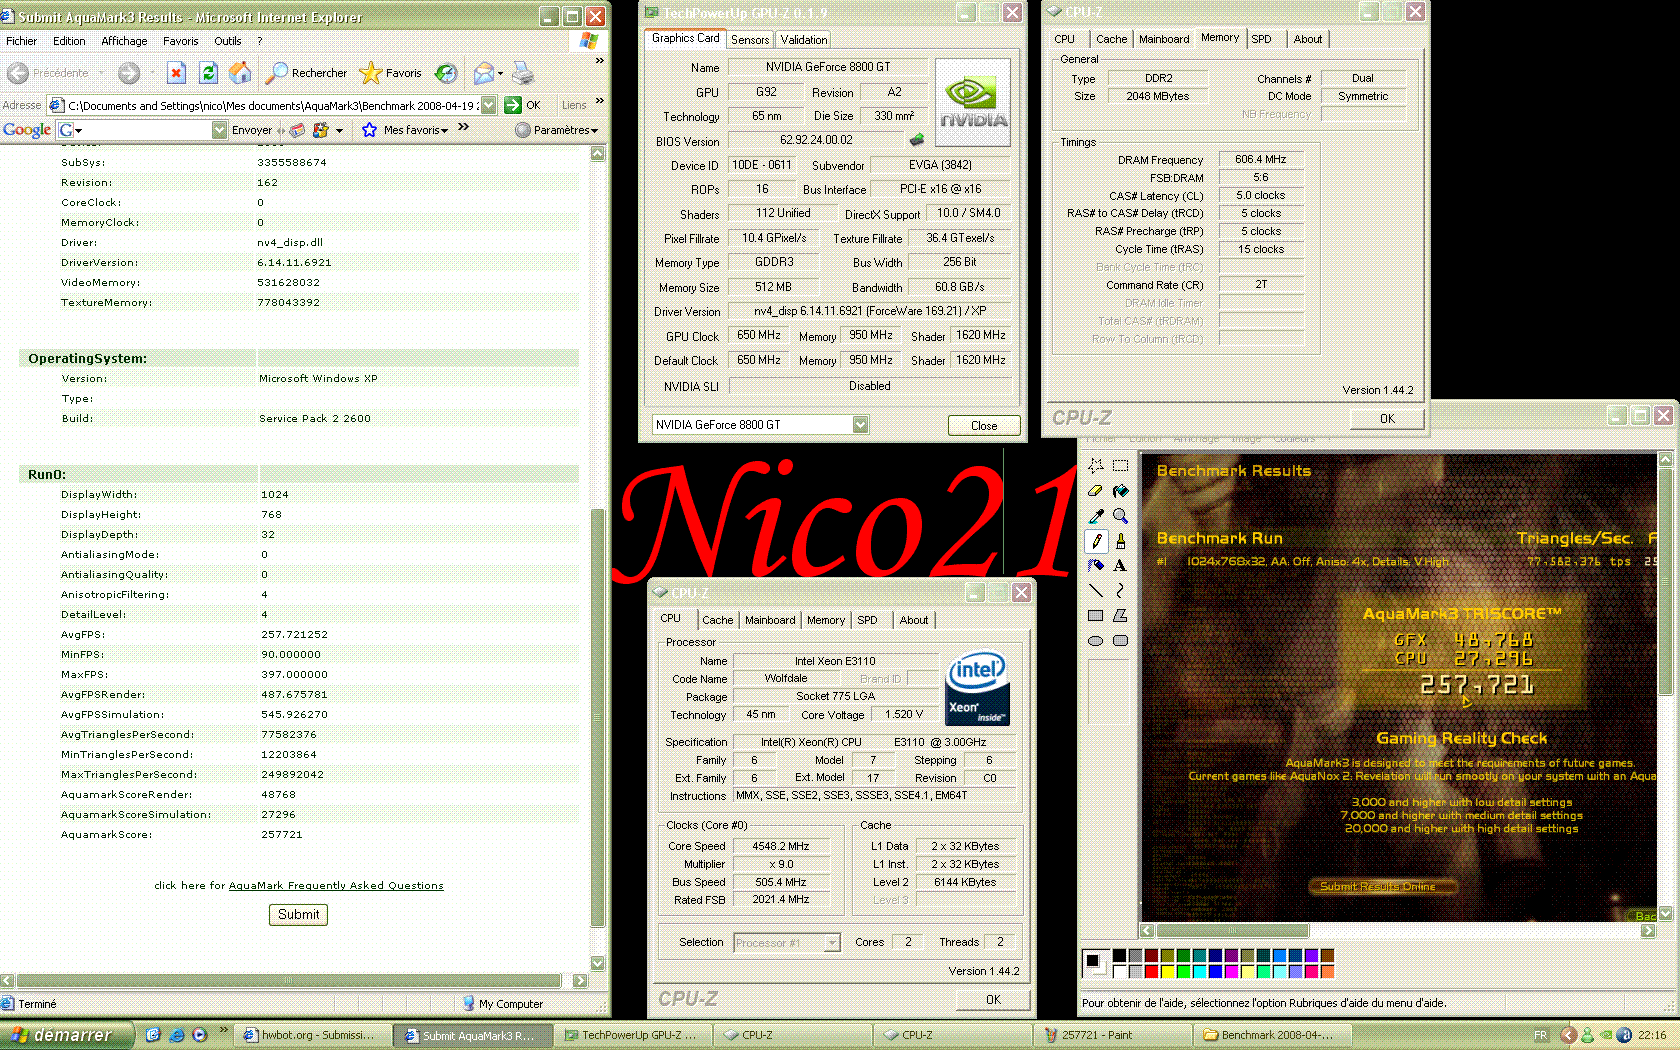Open the Mail button dropdown arrow
This screenshot has height=1050, width=1680.
coord(500,73)
